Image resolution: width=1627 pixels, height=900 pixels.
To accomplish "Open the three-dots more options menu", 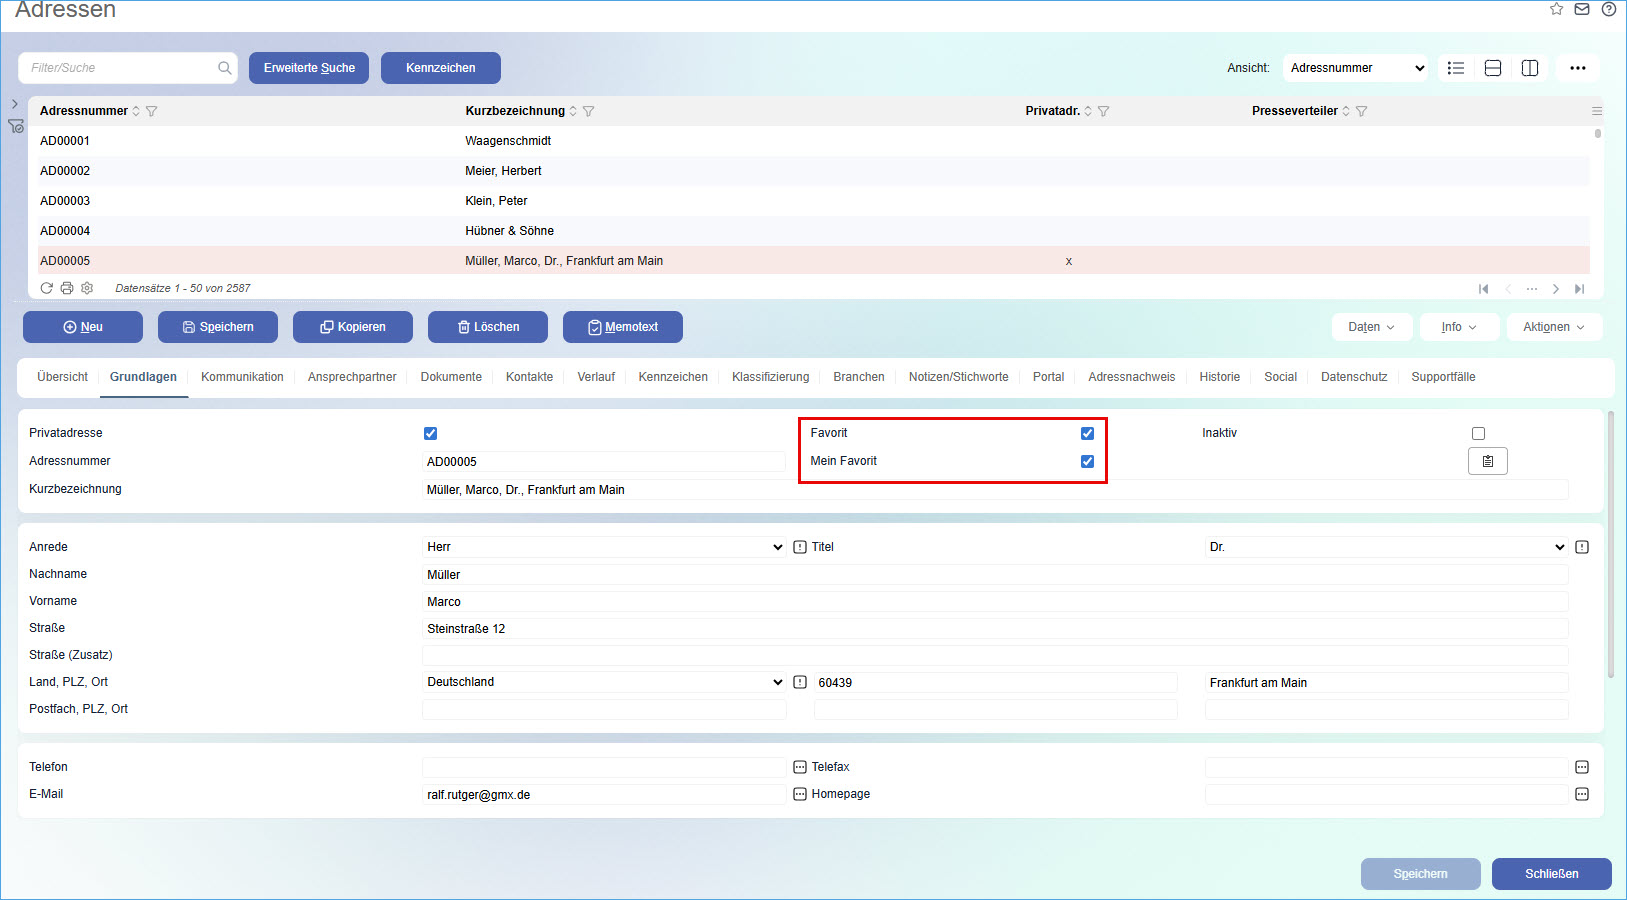I will coord(1578,68).
